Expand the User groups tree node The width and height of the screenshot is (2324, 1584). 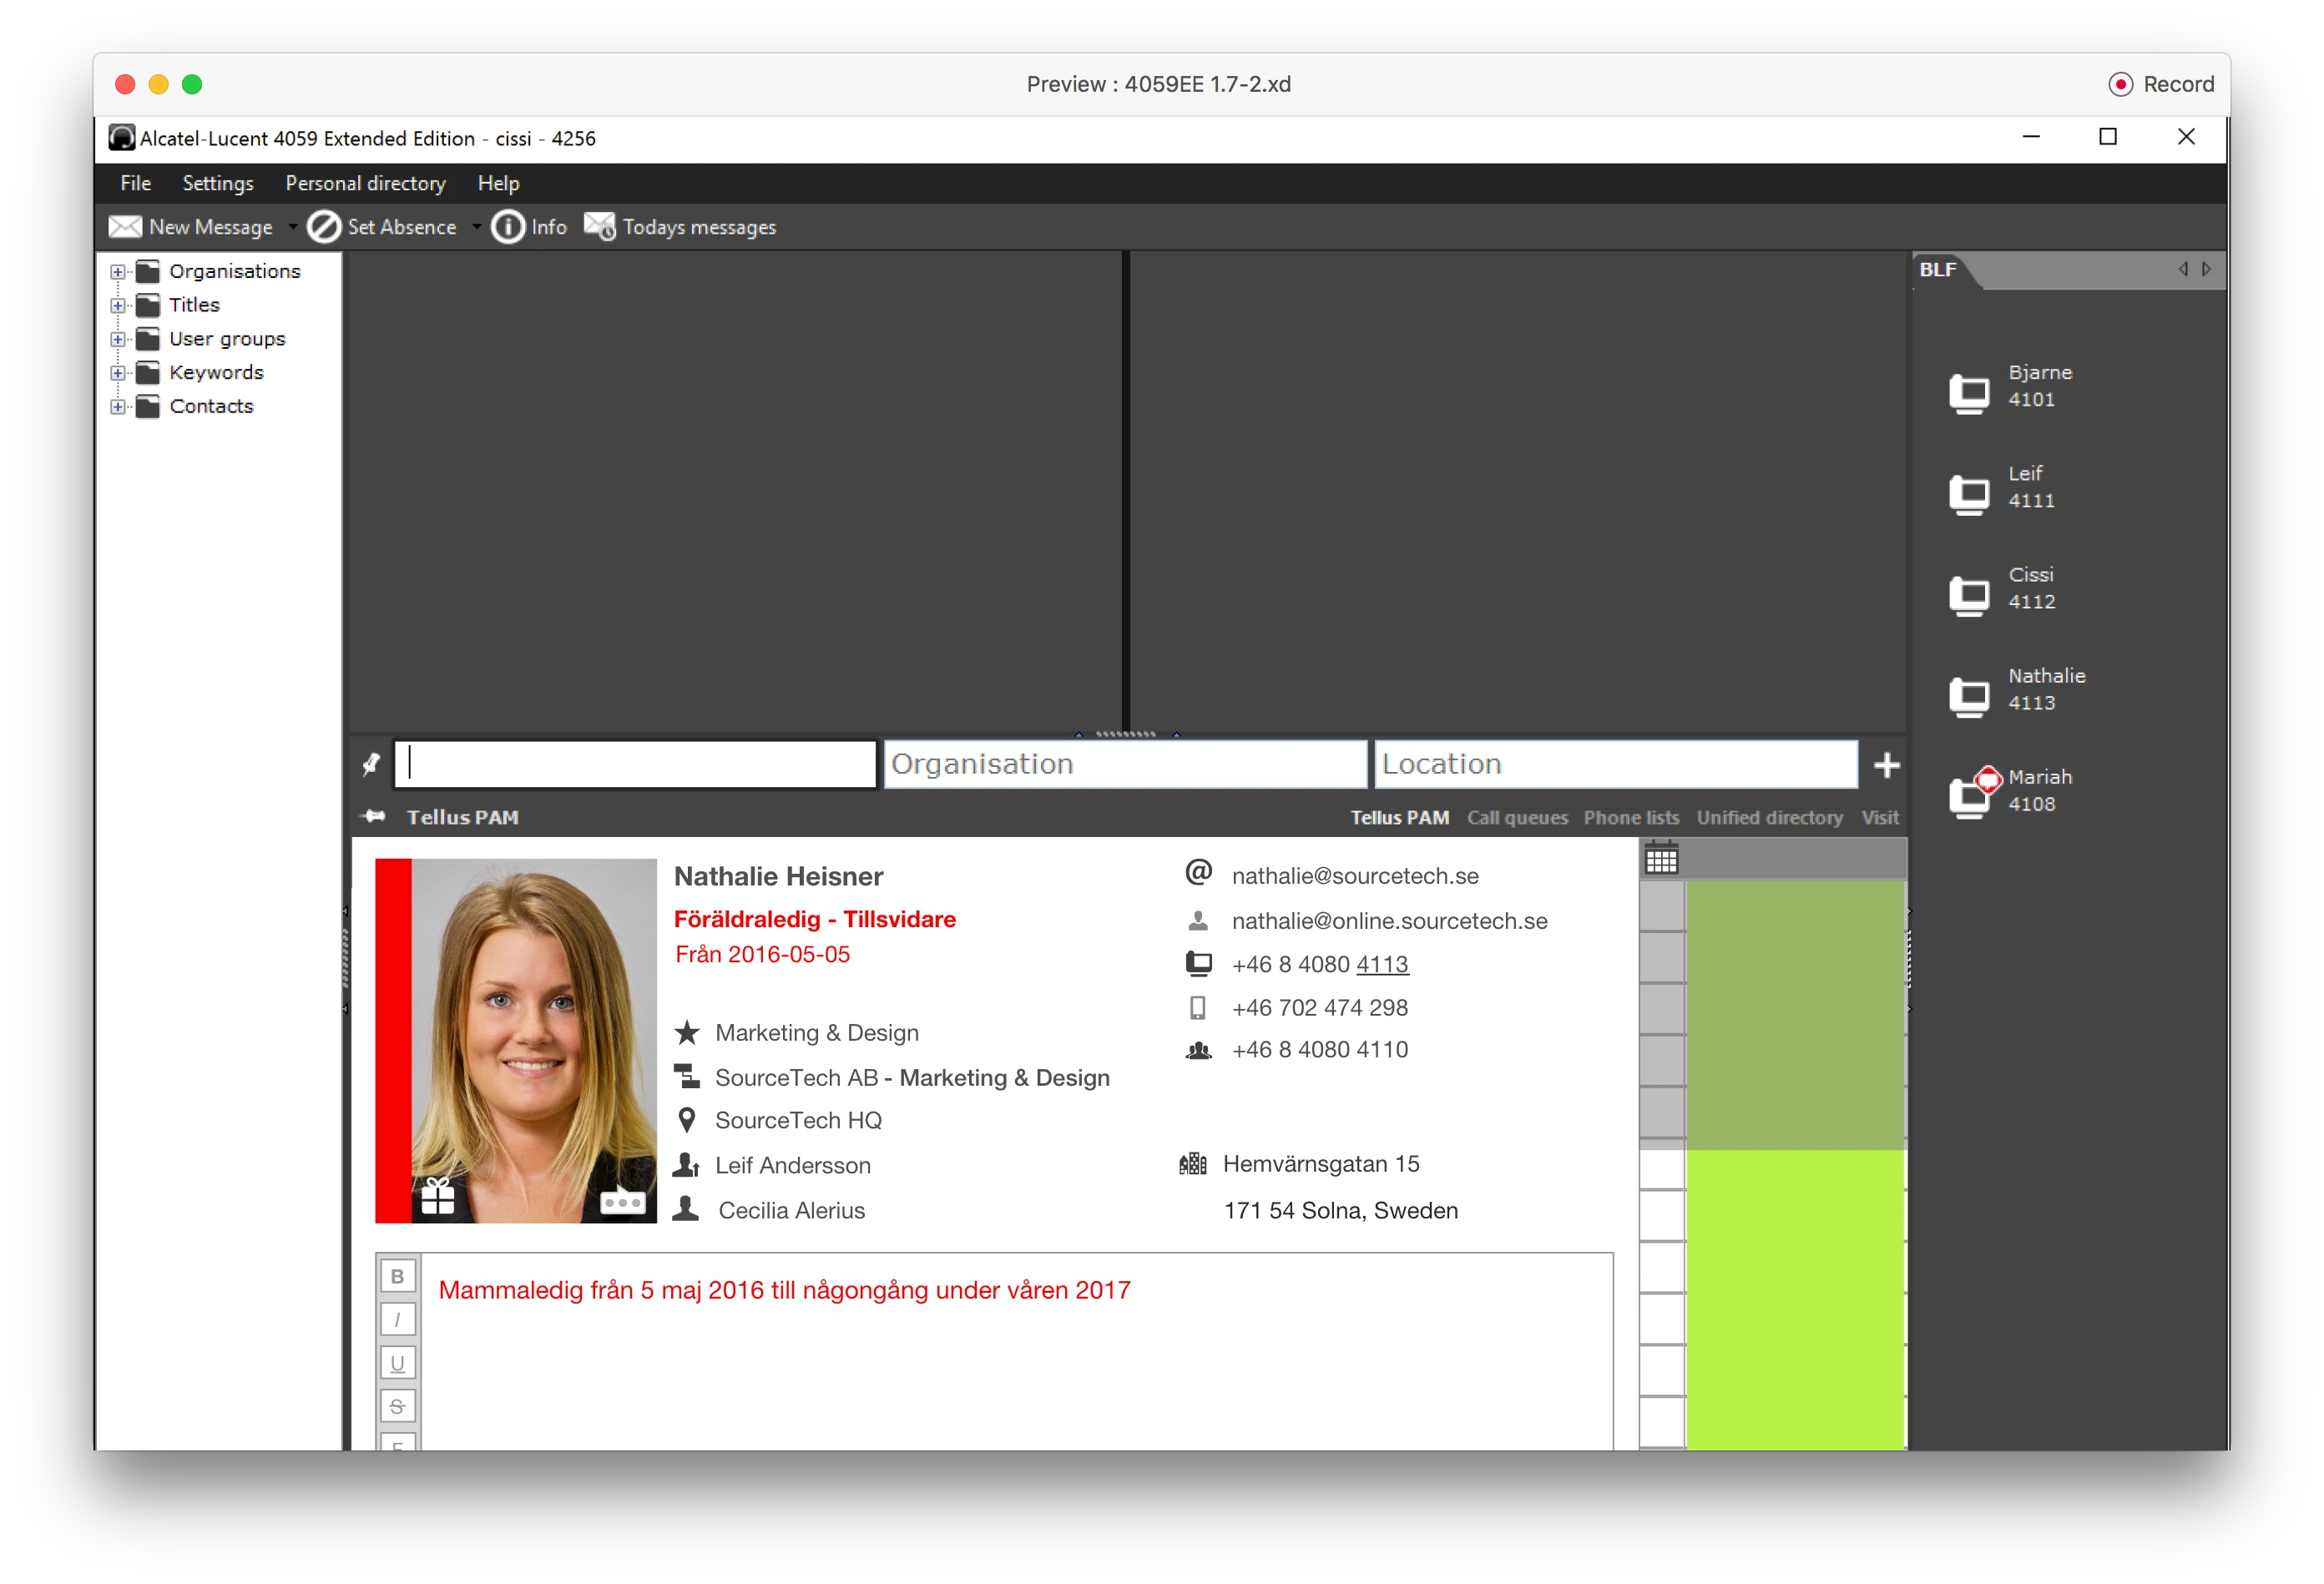[118, 339]
